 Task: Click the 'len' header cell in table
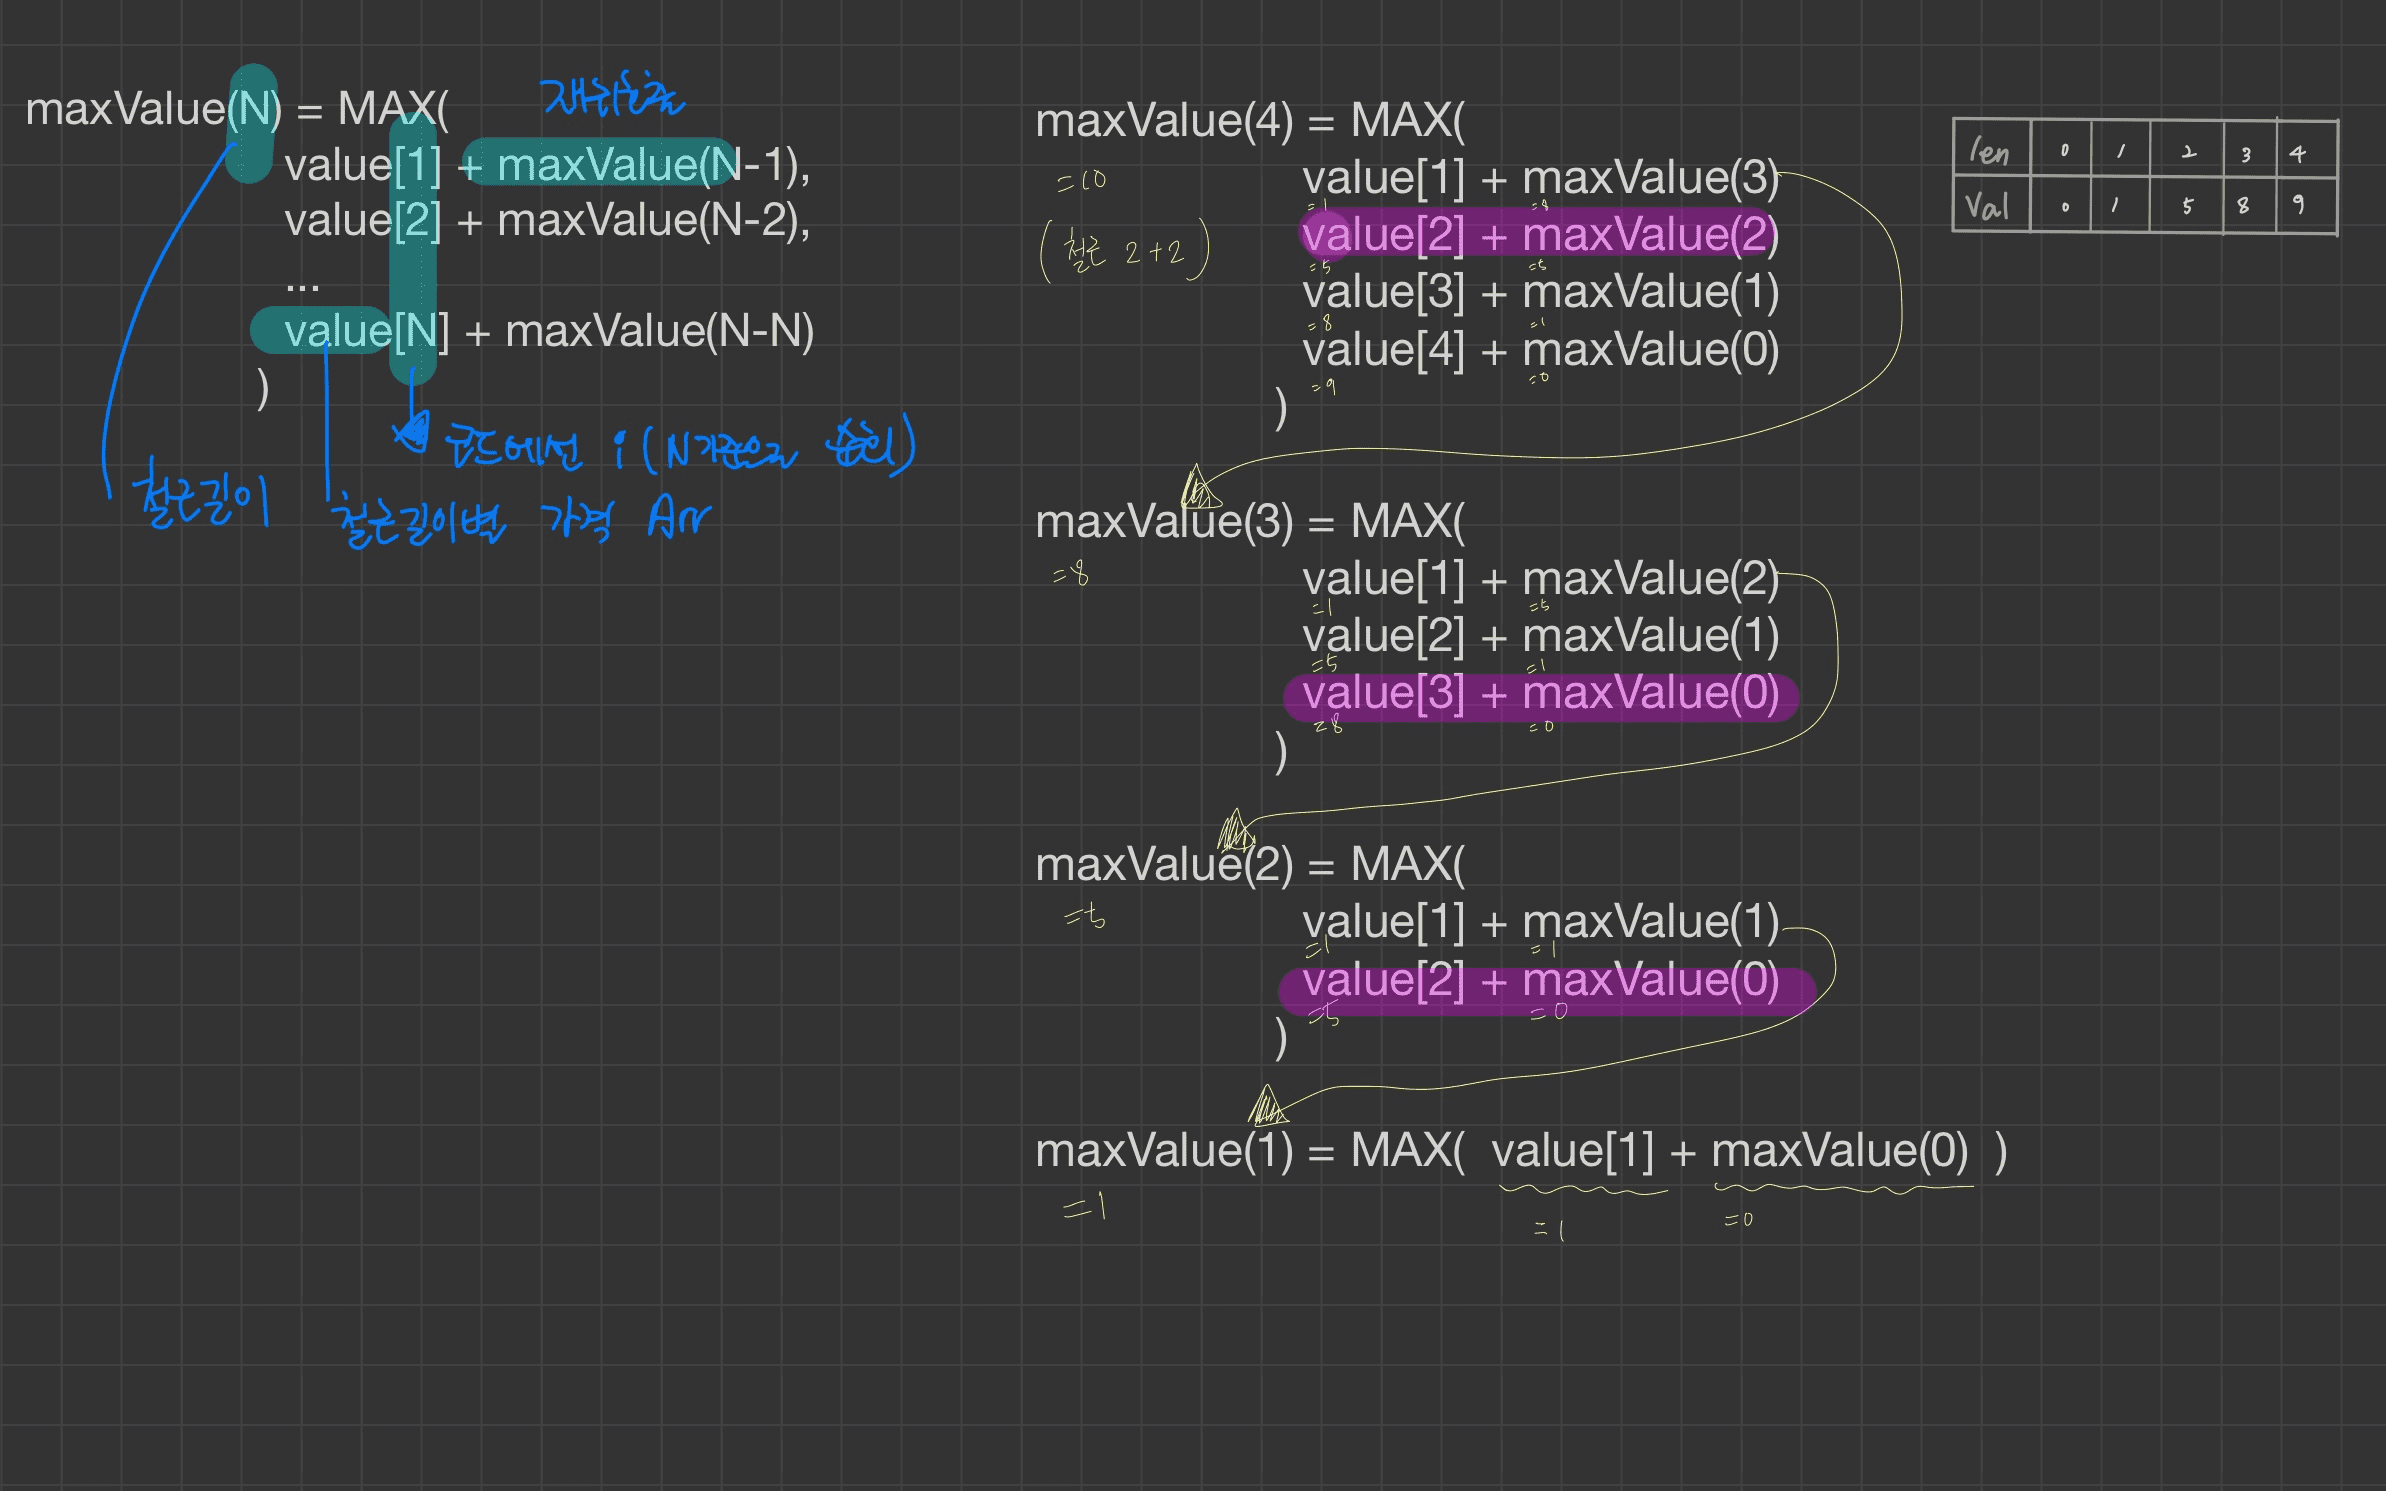click(1990, 151)
